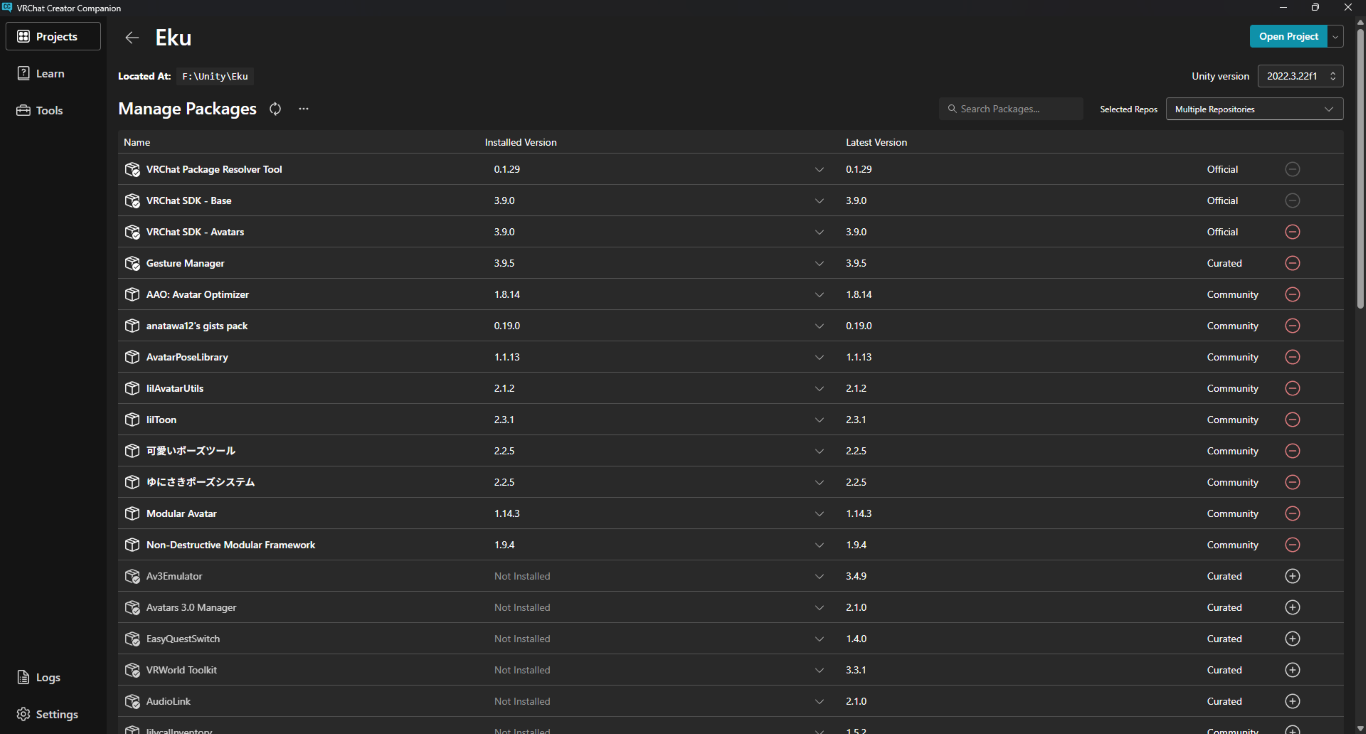Refresh the package list
The width and height of the screenshot is (1366, 734).
(275, 109)
